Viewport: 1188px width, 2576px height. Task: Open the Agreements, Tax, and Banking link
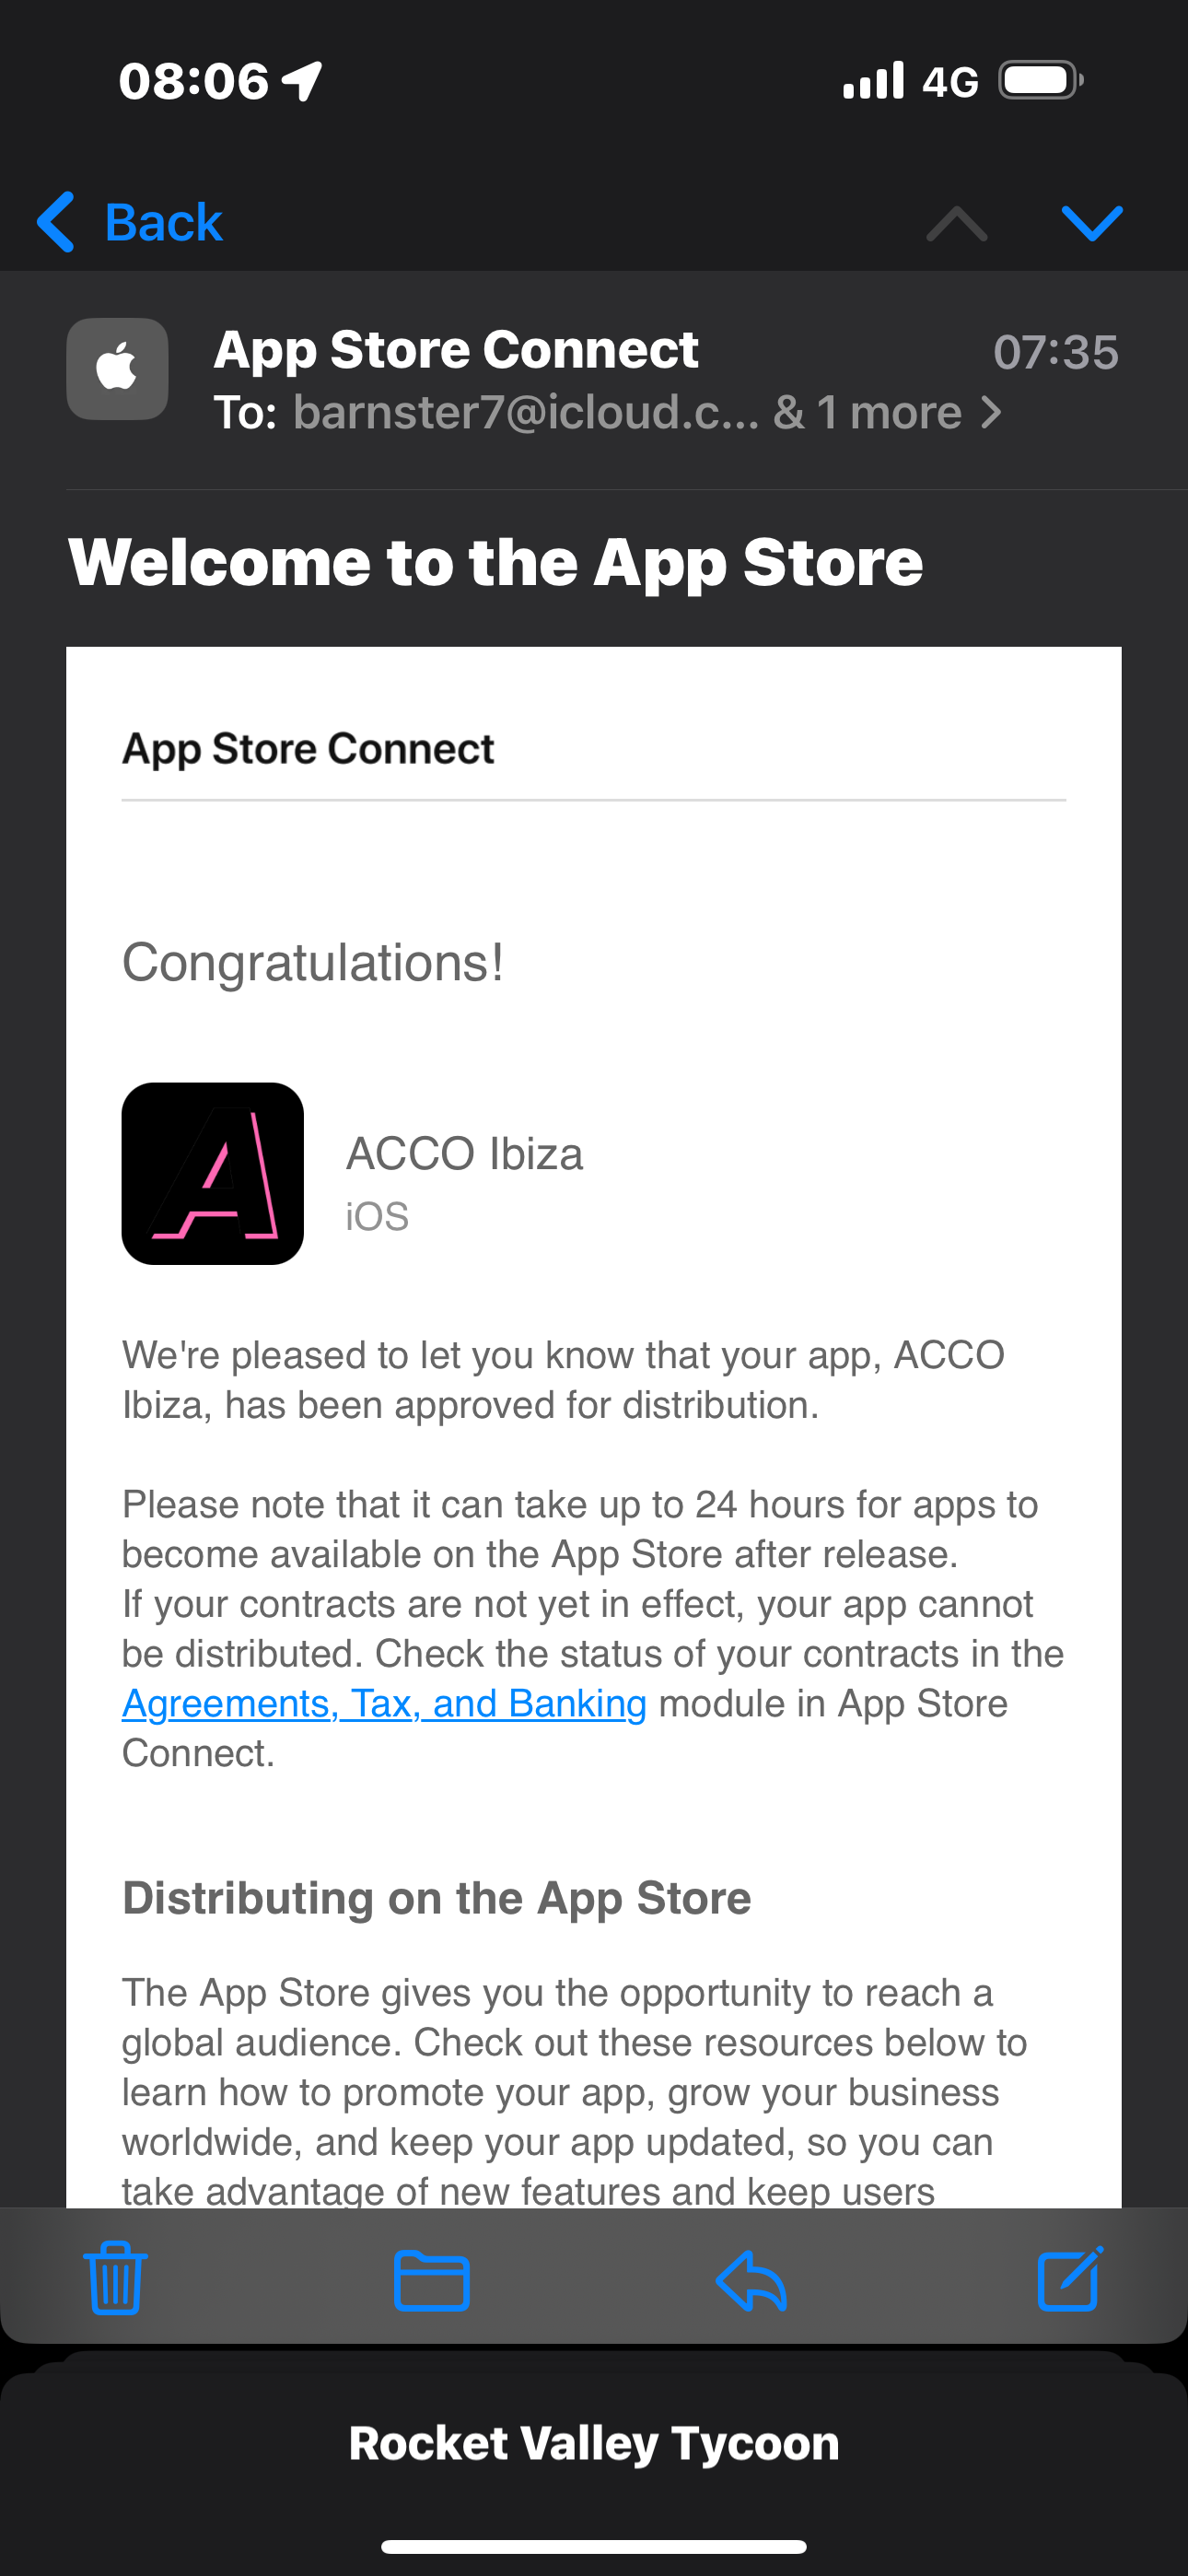click(384, 1703)
